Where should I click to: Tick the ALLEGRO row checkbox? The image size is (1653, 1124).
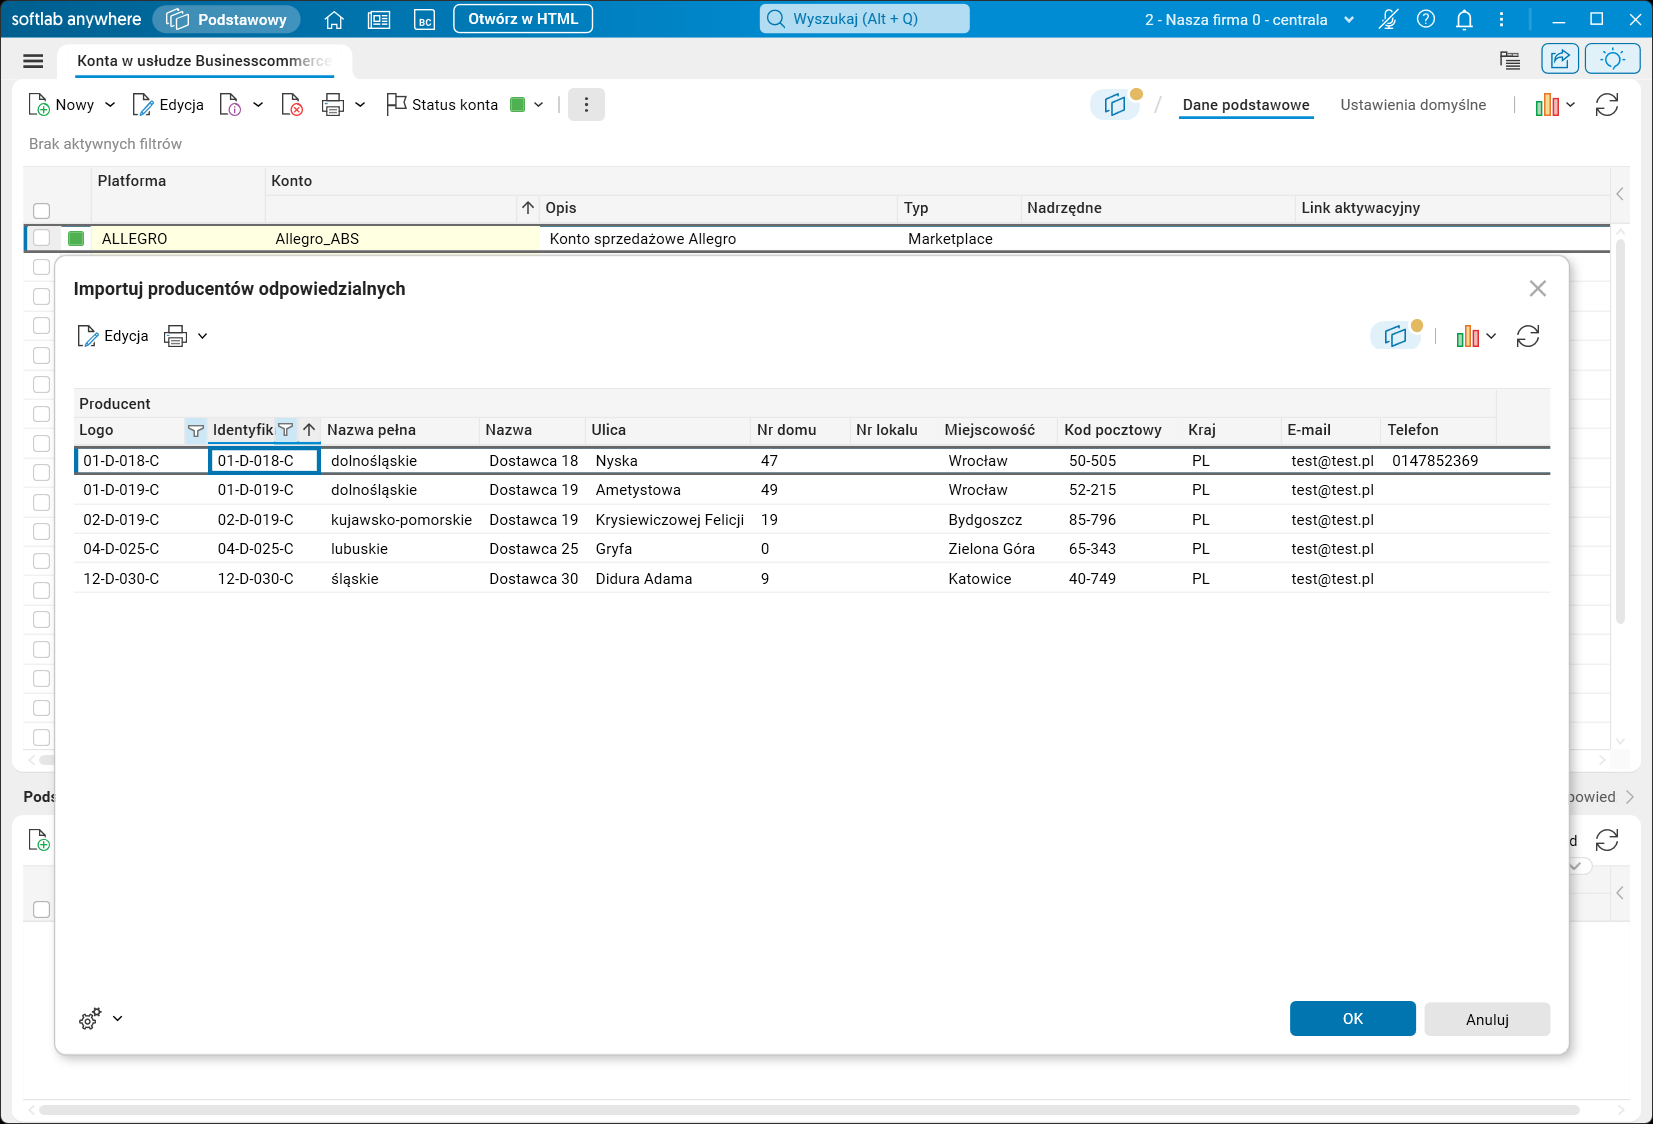[42, 238]
